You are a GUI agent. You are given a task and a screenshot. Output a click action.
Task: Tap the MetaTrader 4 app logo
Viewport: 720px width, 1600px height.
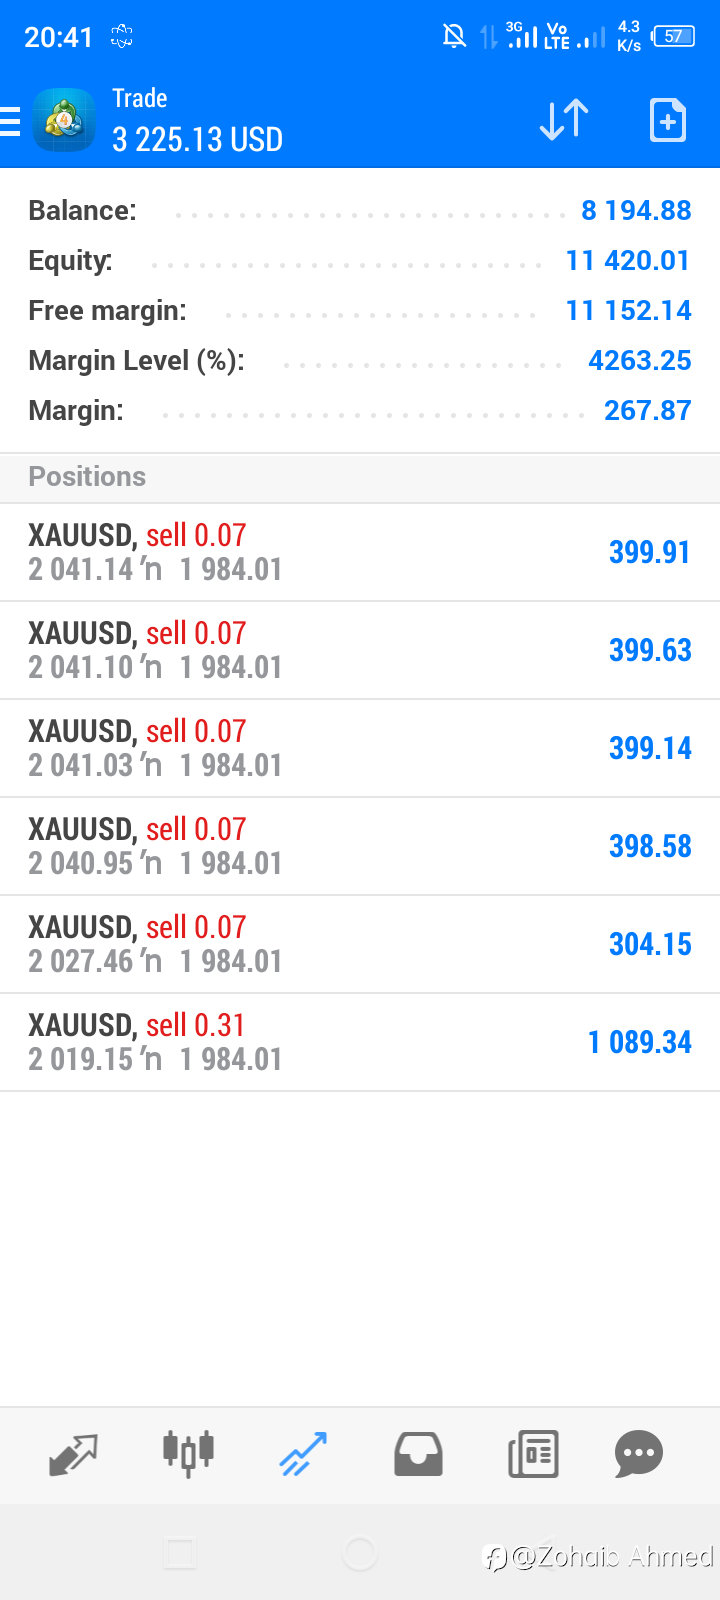click(x=64, y=120)
